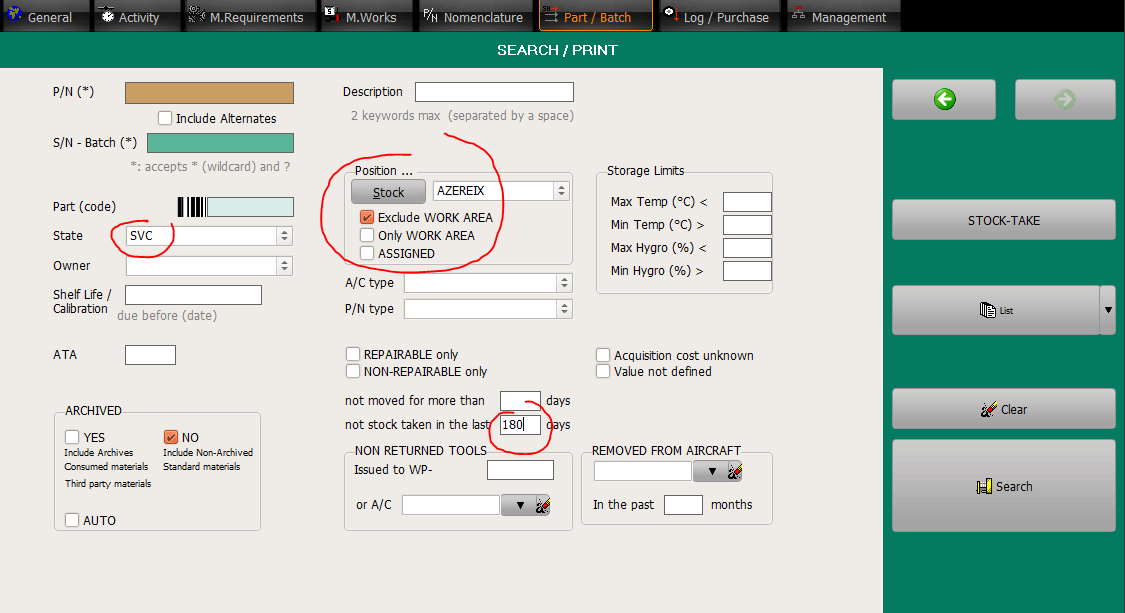
Task: Click the Max Temp (°C) field
Action: 747,202
